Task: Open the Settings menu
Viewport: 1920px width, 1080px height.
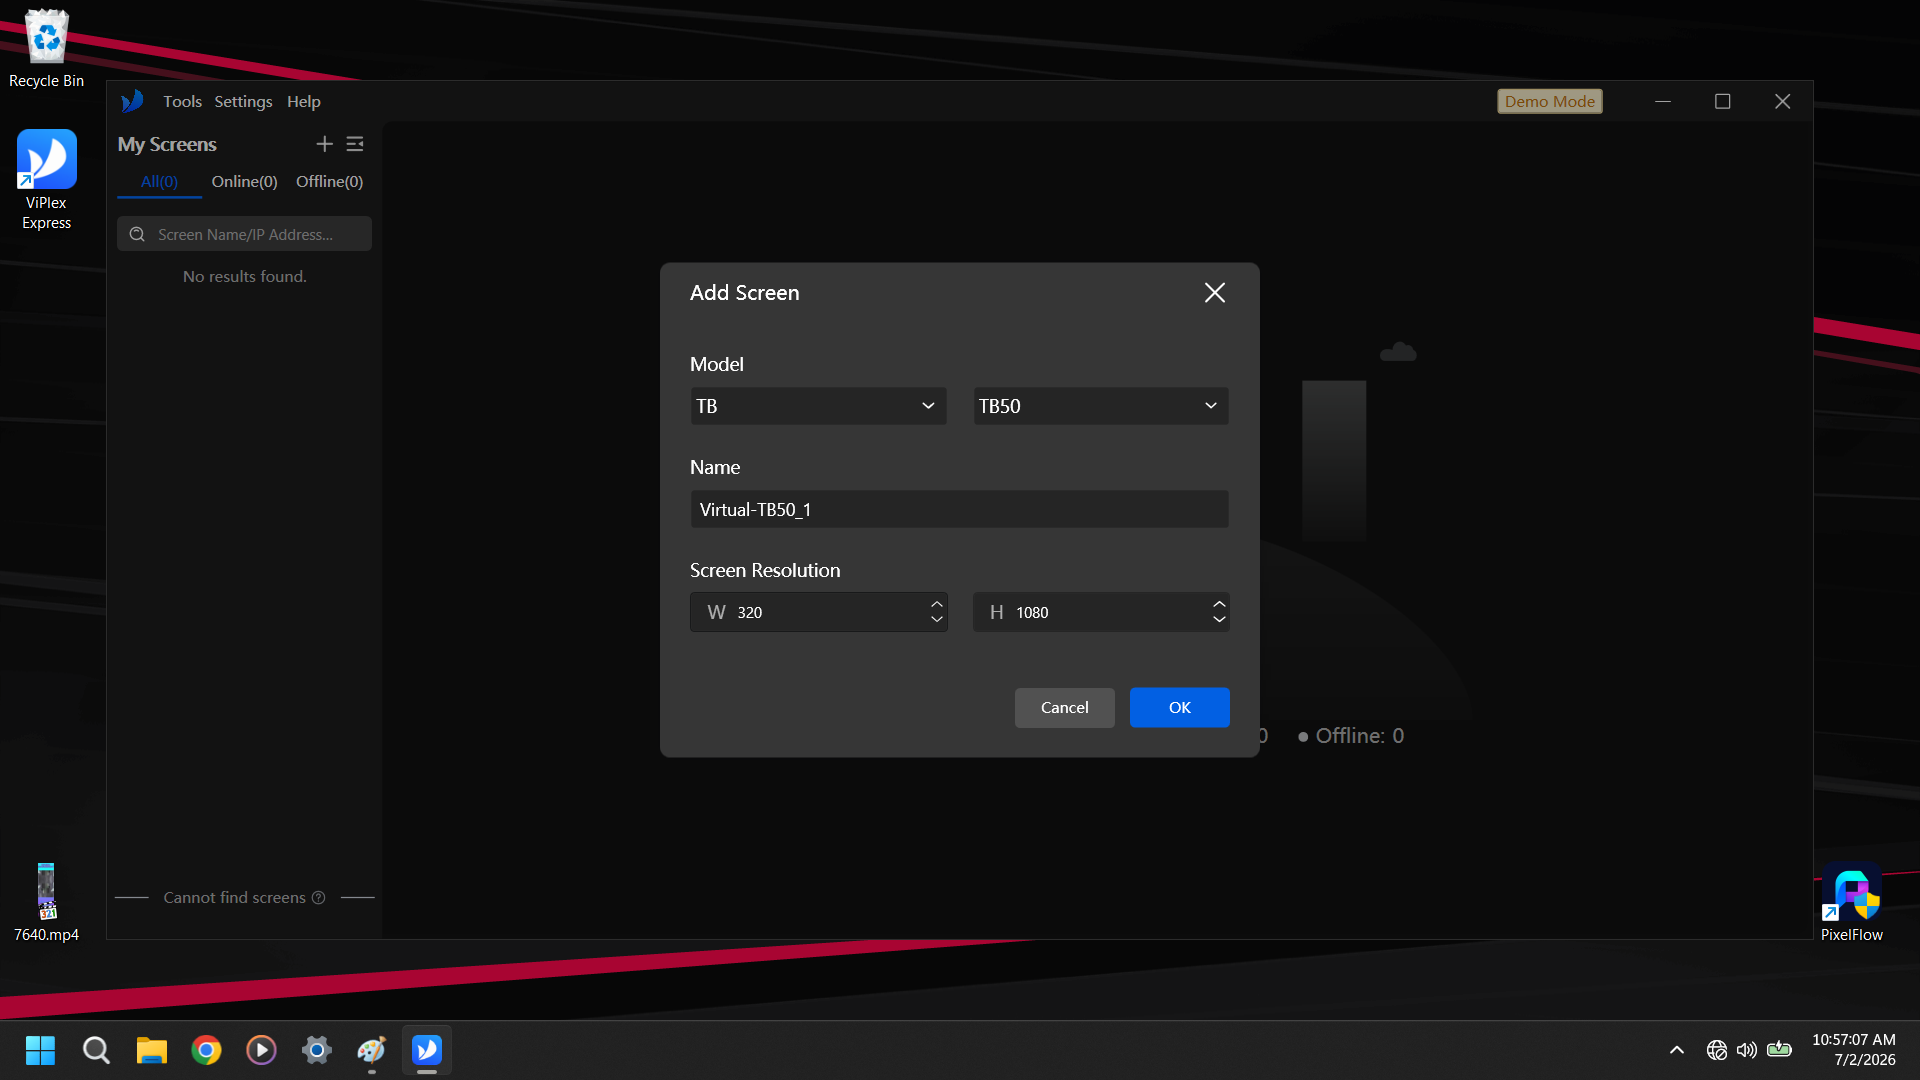Action: tap(243, 102)
